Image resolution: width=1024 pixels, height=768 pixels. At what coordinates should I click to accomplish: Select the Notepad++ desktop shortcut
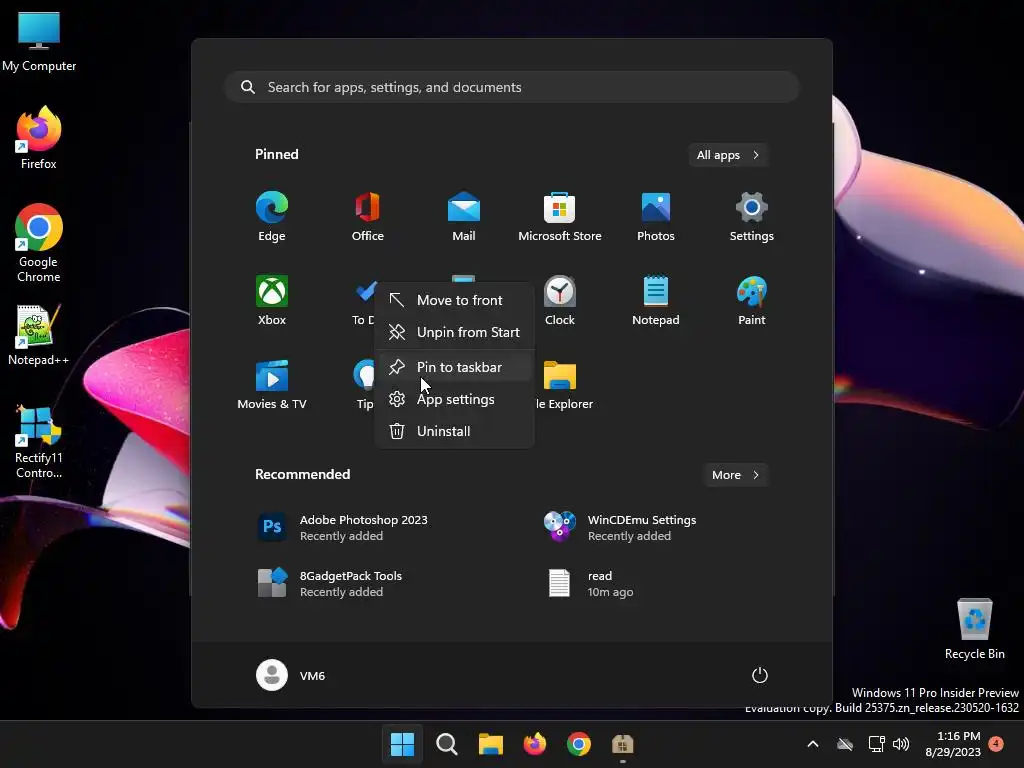coord(39,334)
